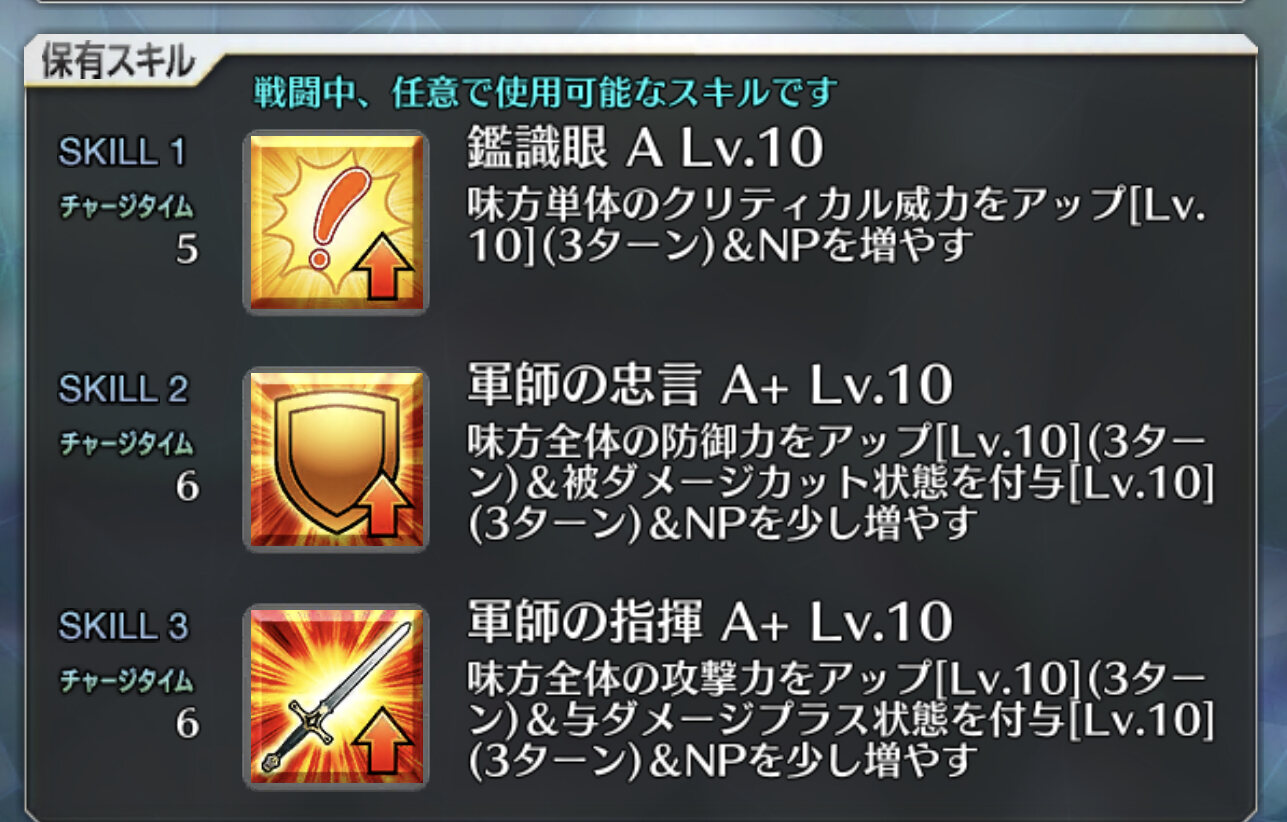This screenshot has height=822, width=1287.
Task: Click SKILL 2 charge time value 6
Action: pyautogui.click(x=187, y=487)
